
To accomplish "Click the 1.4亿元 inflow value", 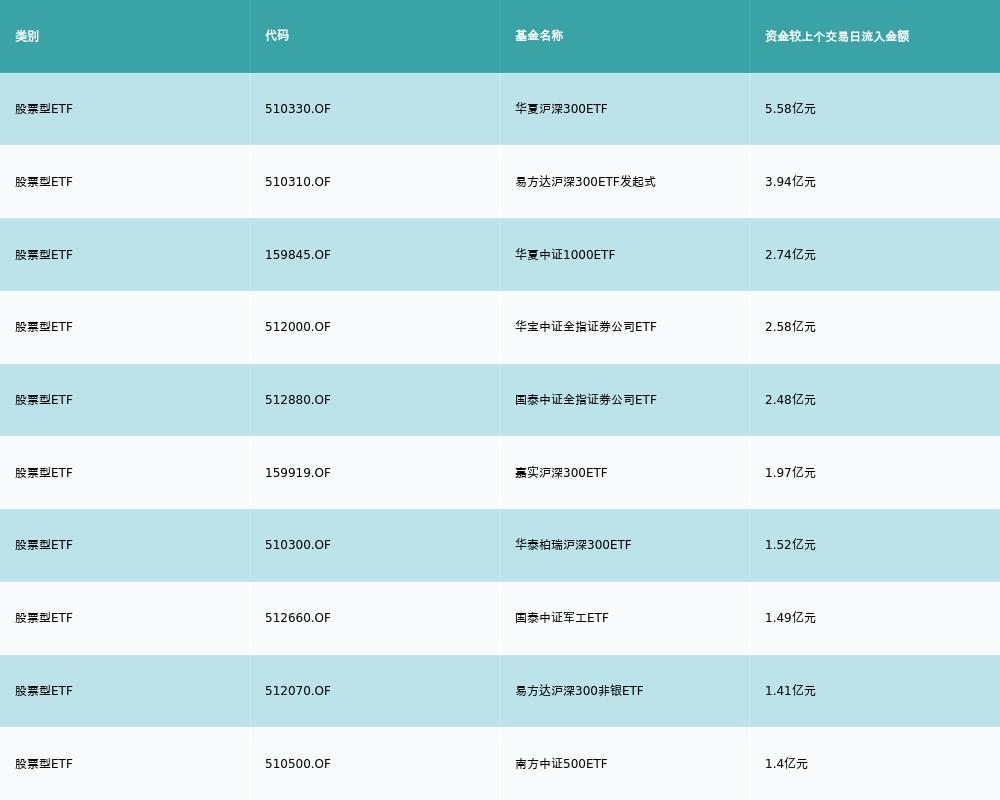I will click(786, 764).
